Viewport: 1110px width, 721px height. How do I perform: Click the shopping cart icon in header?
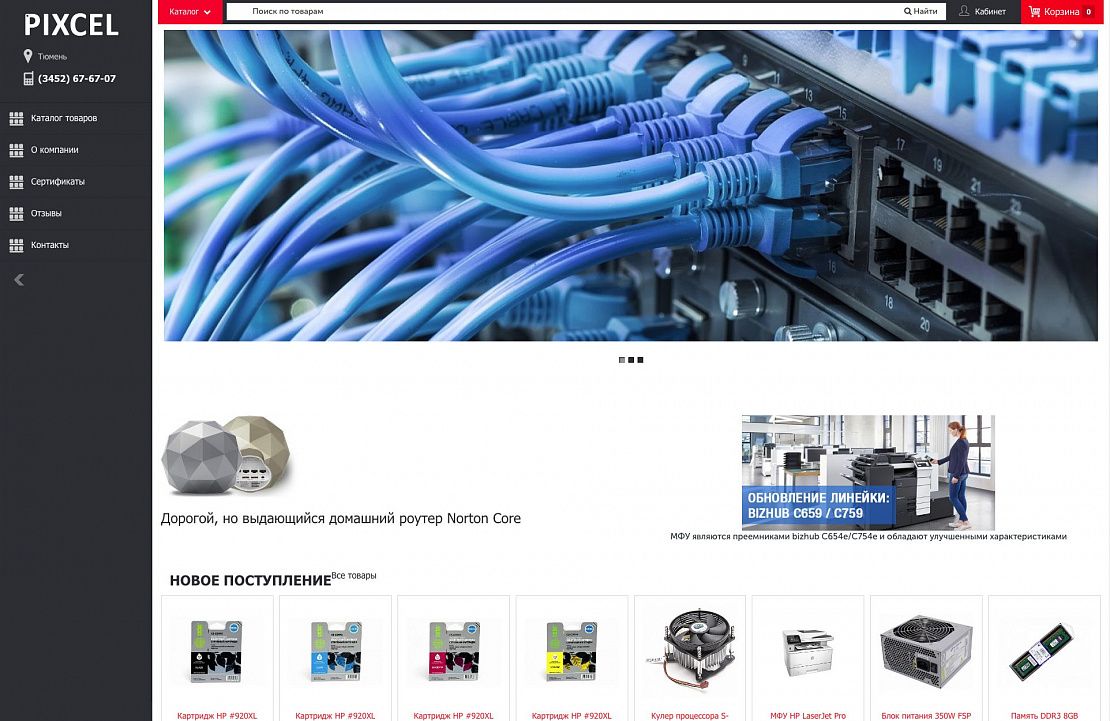[x=1034, y=12]
